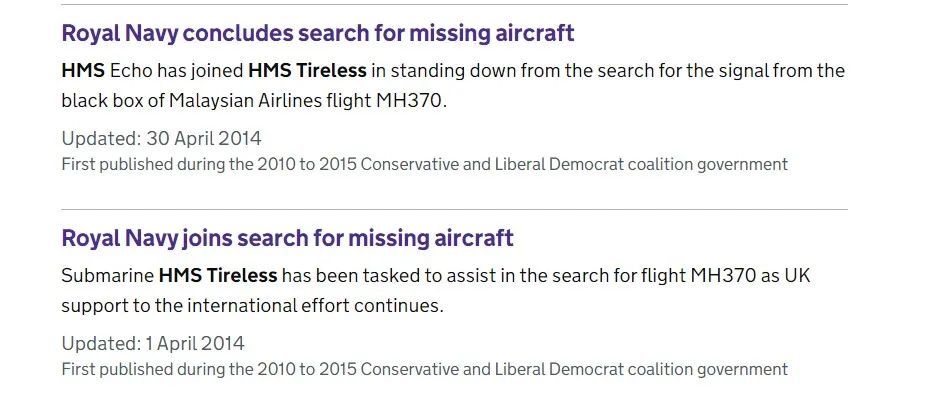Click the coalition government note under 30 April
Image resolution: width=932 pixels, height=410 pixels.
(424, 164)
